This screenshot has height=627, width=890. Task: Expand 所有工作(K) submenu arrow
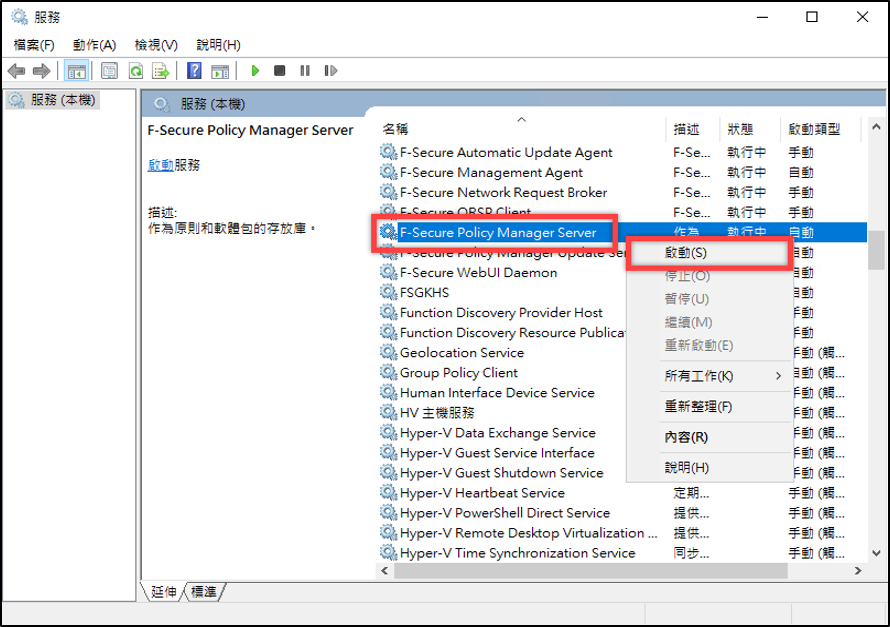pyautogui.click(x=778, y=376)
